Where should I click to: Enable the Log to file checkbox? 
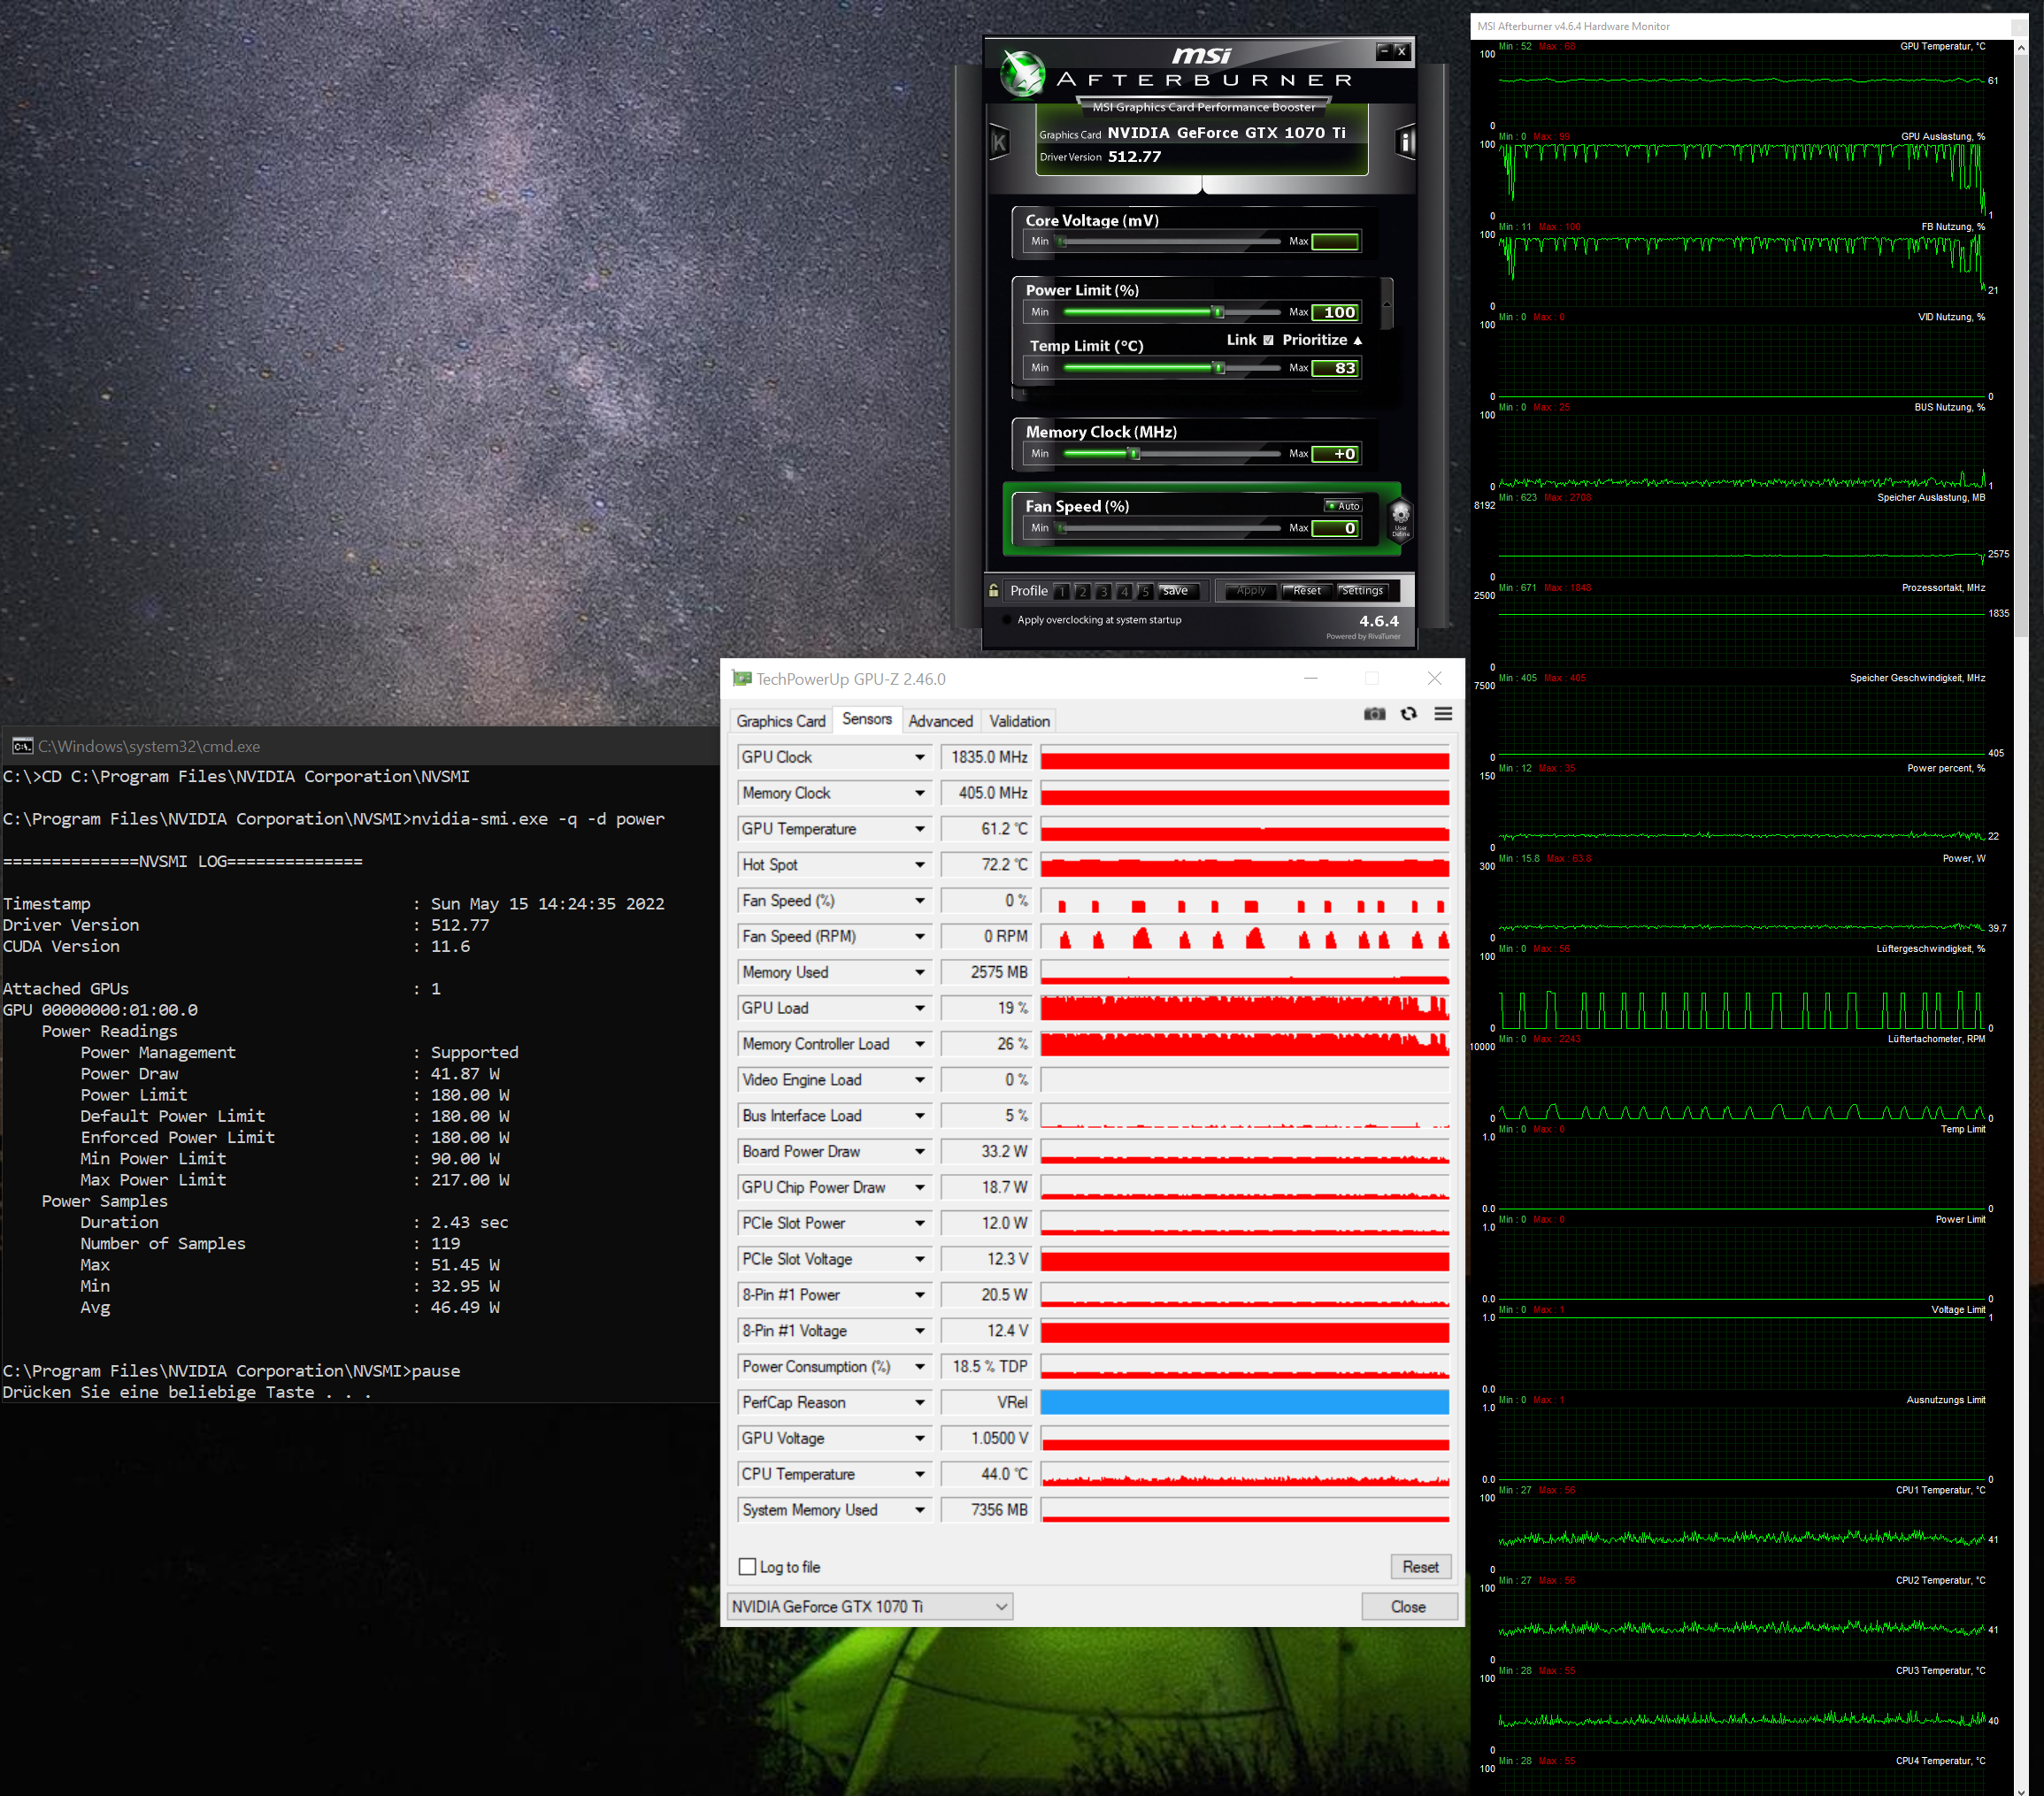pos(747,1567)
